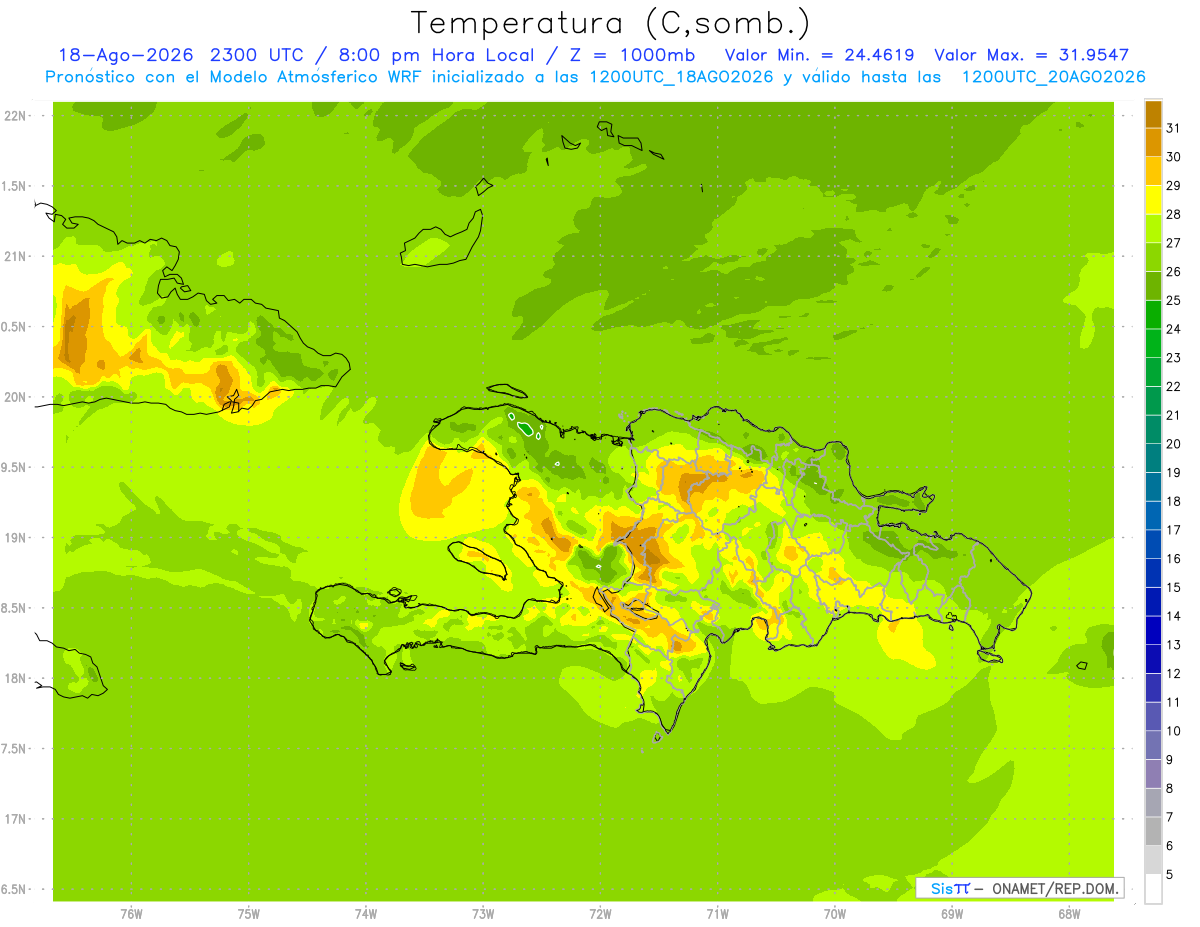Click the '70W' longitude label
Image resolution: width=1200 pixels, height=927 pixels.
click(835, 913)
